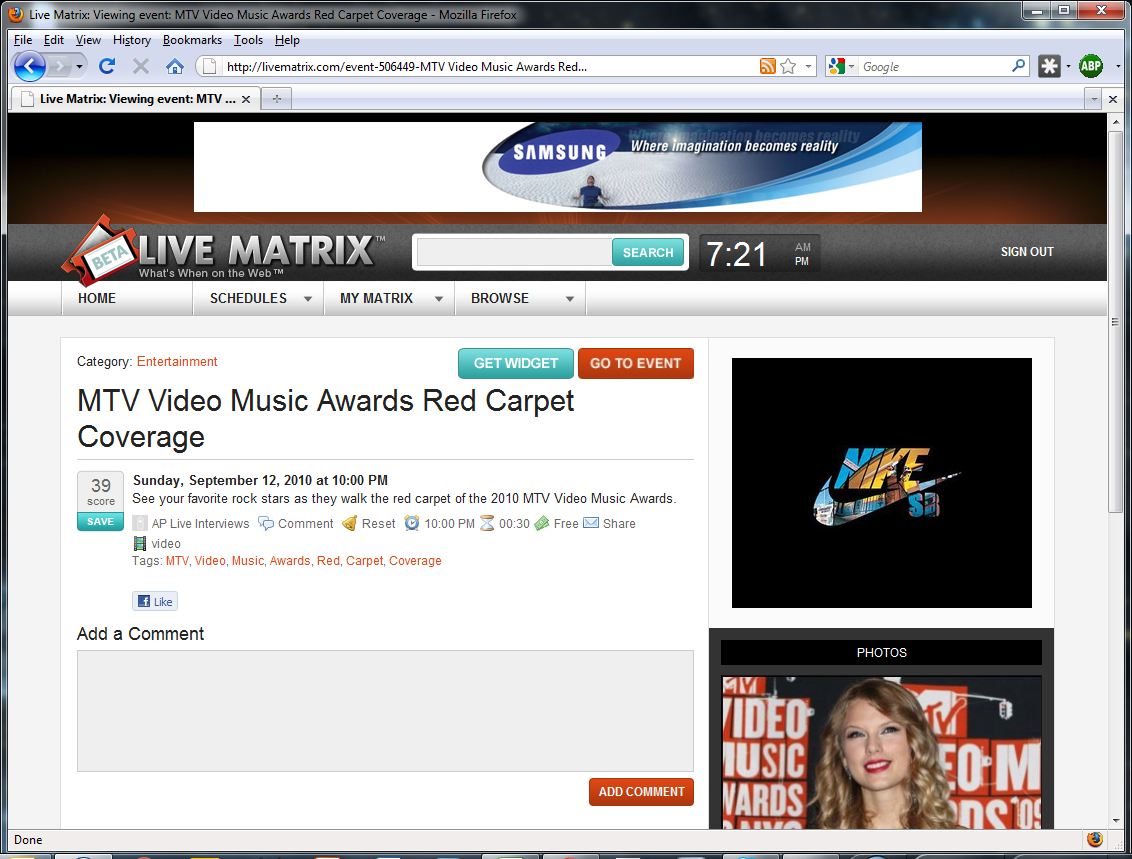Click the Adblock Plus ABP icon
Screen dimensions: 1132x859
pos(1091,66)
